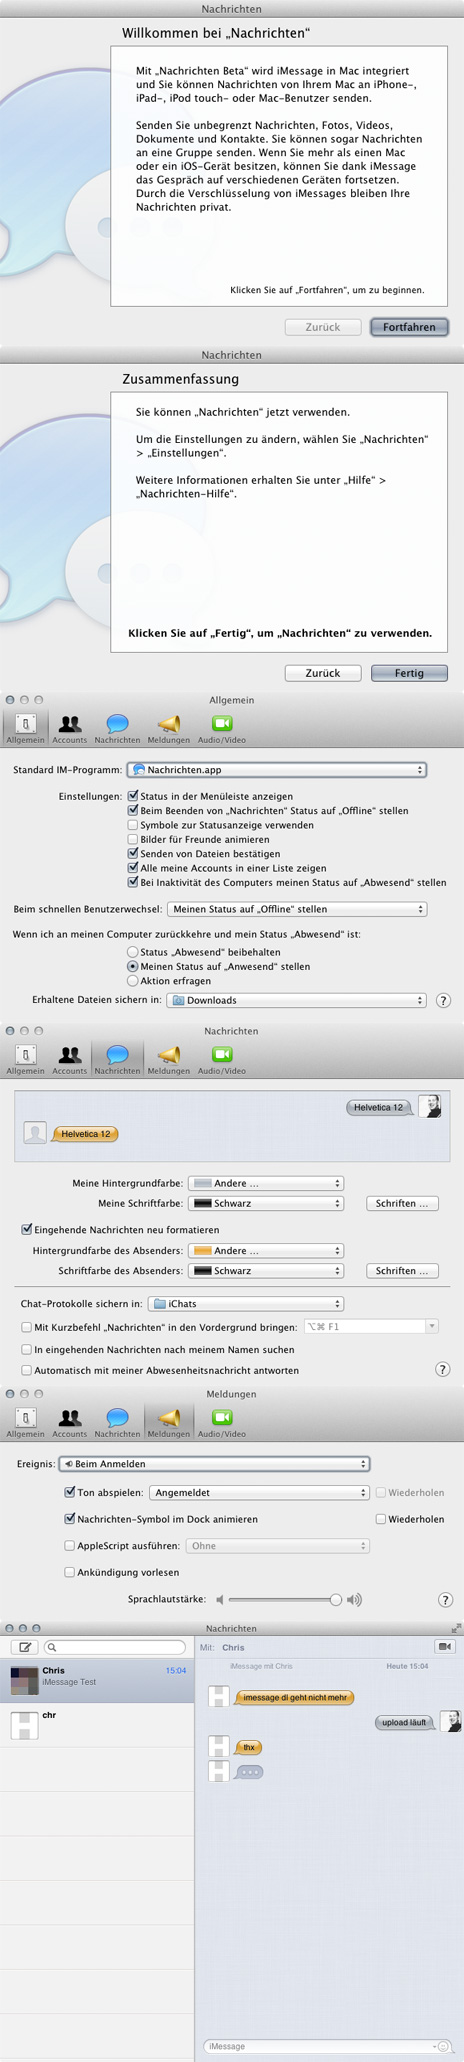This screenshot has width=464, height=2062.
Task: Click Fertig button in Zusammenfassung window
Action: (409, 673)
